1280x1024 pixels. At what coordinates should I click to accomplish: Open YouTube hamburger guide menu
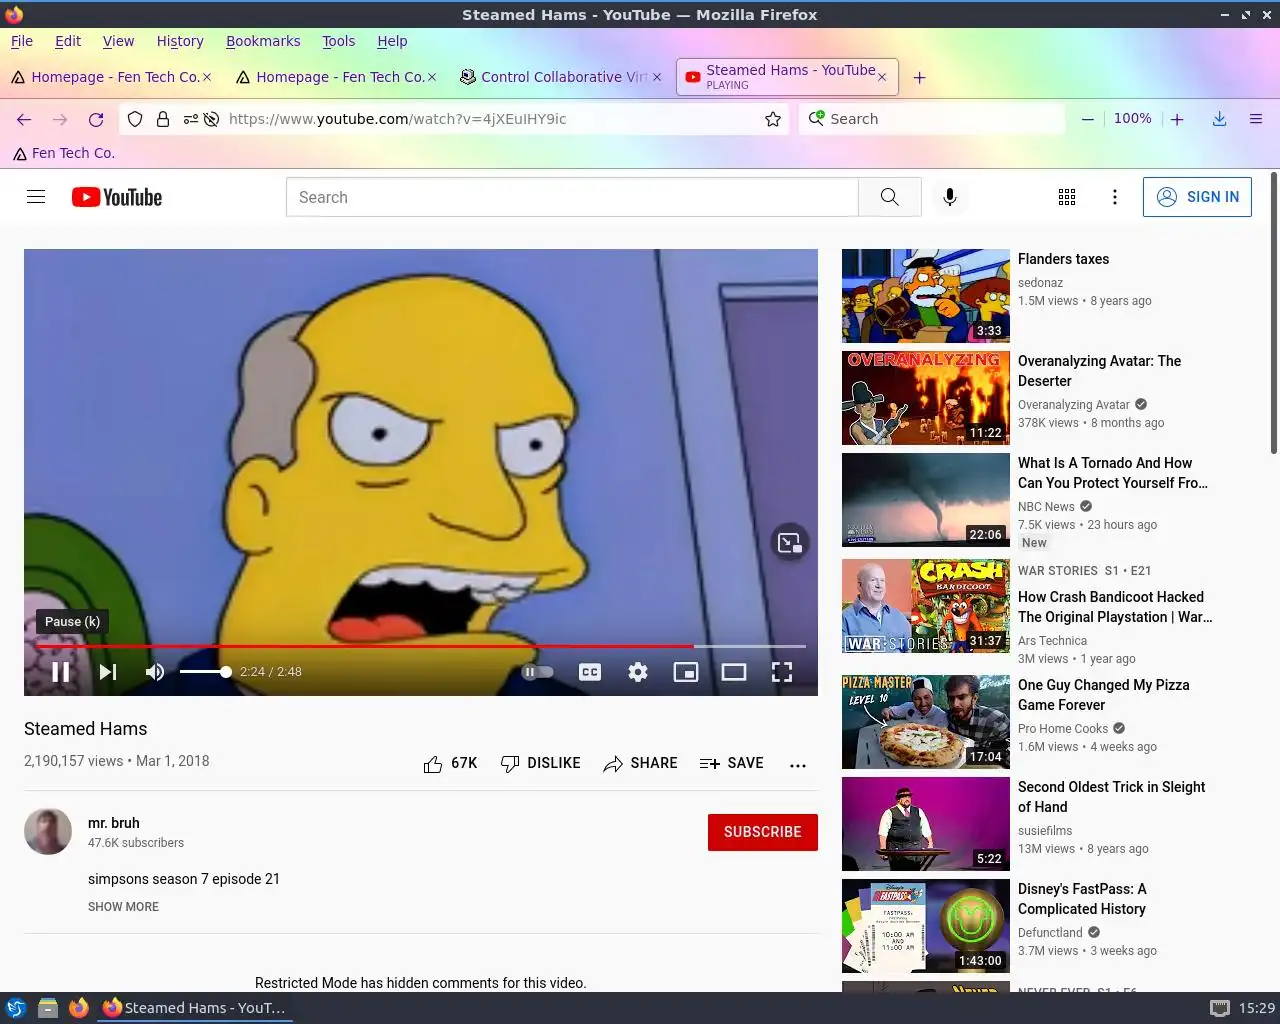point(36,197)
